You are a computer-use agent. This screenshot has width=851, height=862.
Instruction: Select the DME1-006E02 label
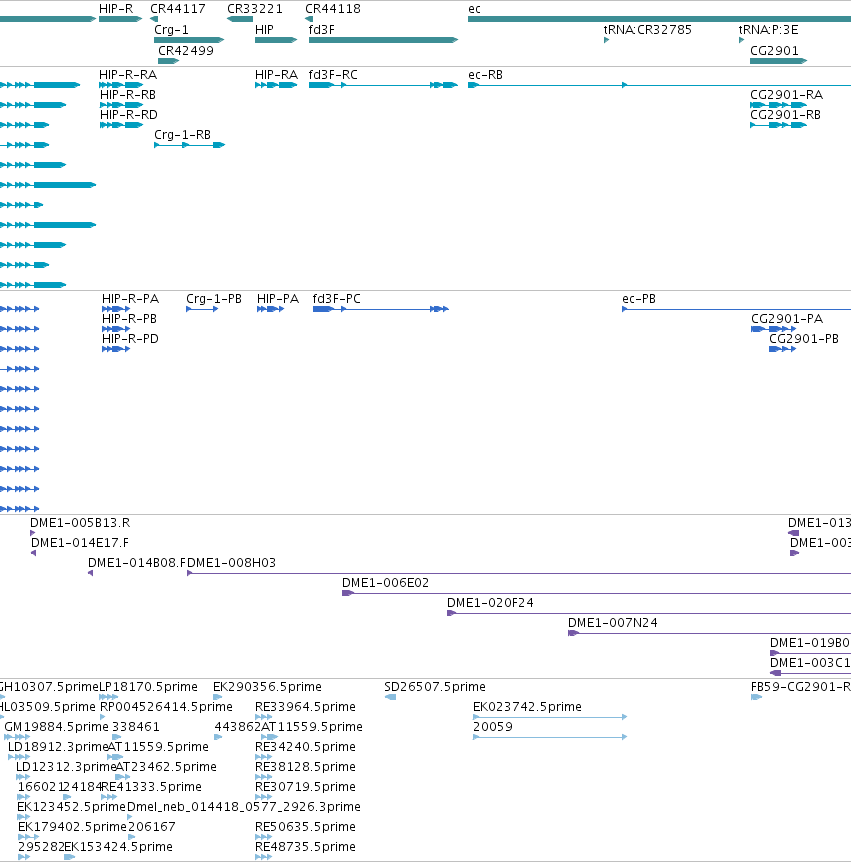pyautogui.click(x=385, y=583)
